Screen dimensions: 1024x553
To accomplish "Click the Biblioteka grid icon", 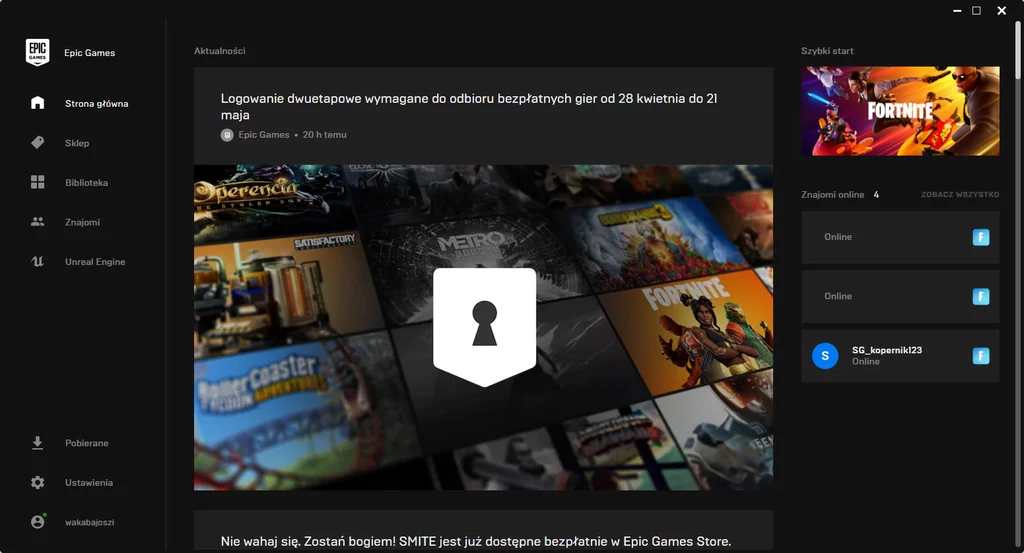I will [x=37, y=182].
